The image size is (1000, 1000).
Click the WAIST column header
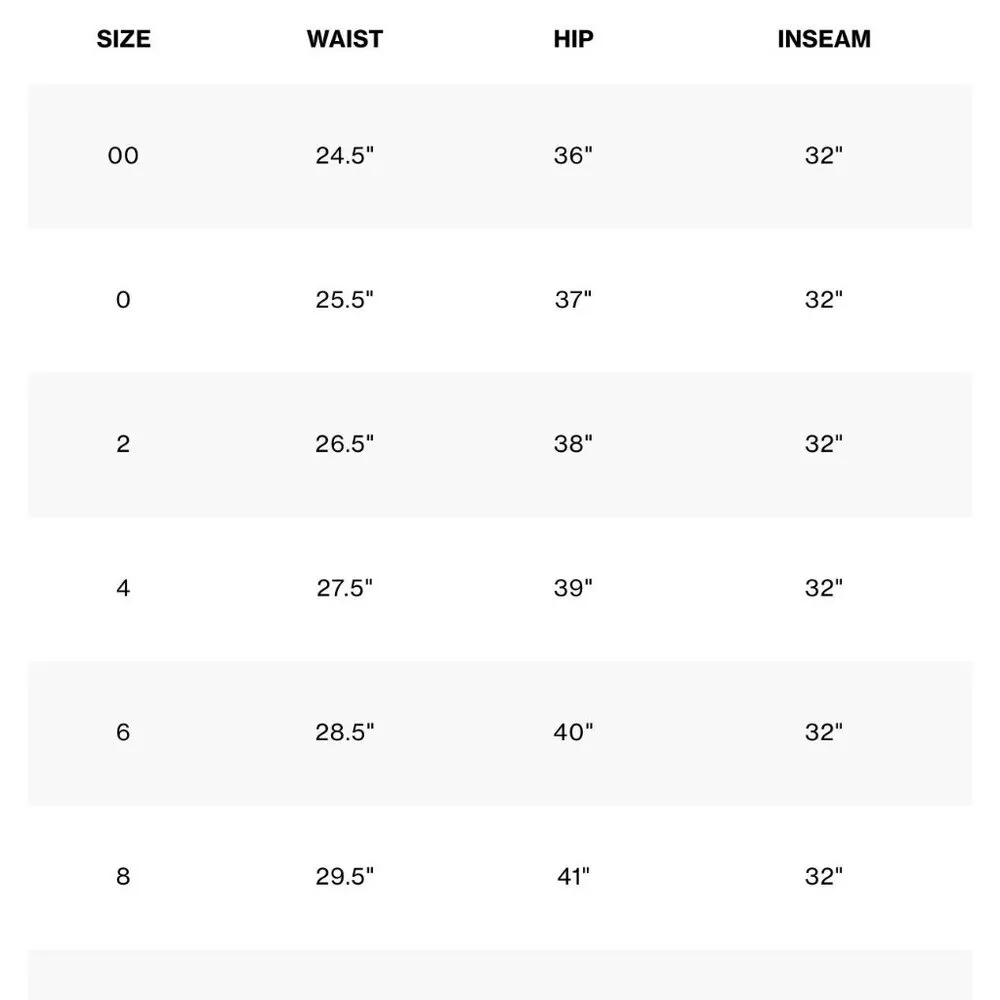click(344, 39)
